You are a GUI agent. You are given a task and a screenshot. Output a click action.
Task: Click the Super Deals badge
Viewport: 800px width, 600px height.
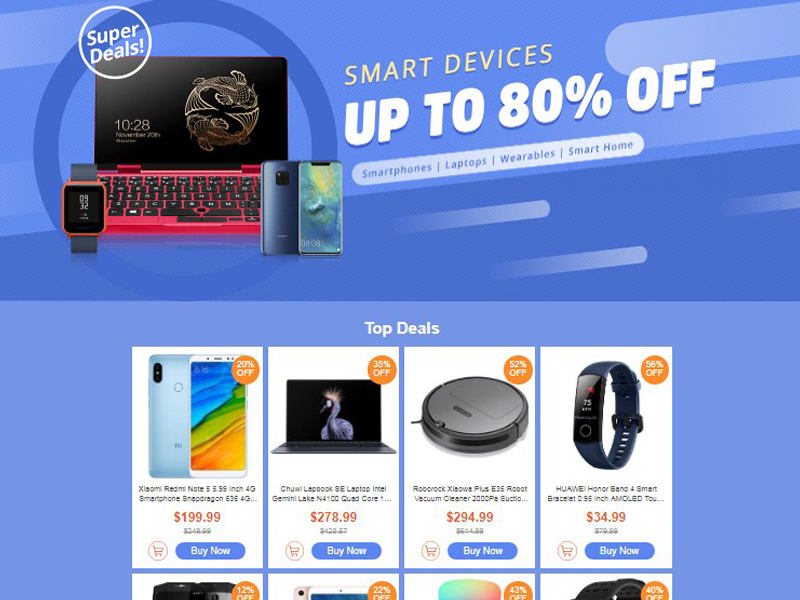click(115, 43)
